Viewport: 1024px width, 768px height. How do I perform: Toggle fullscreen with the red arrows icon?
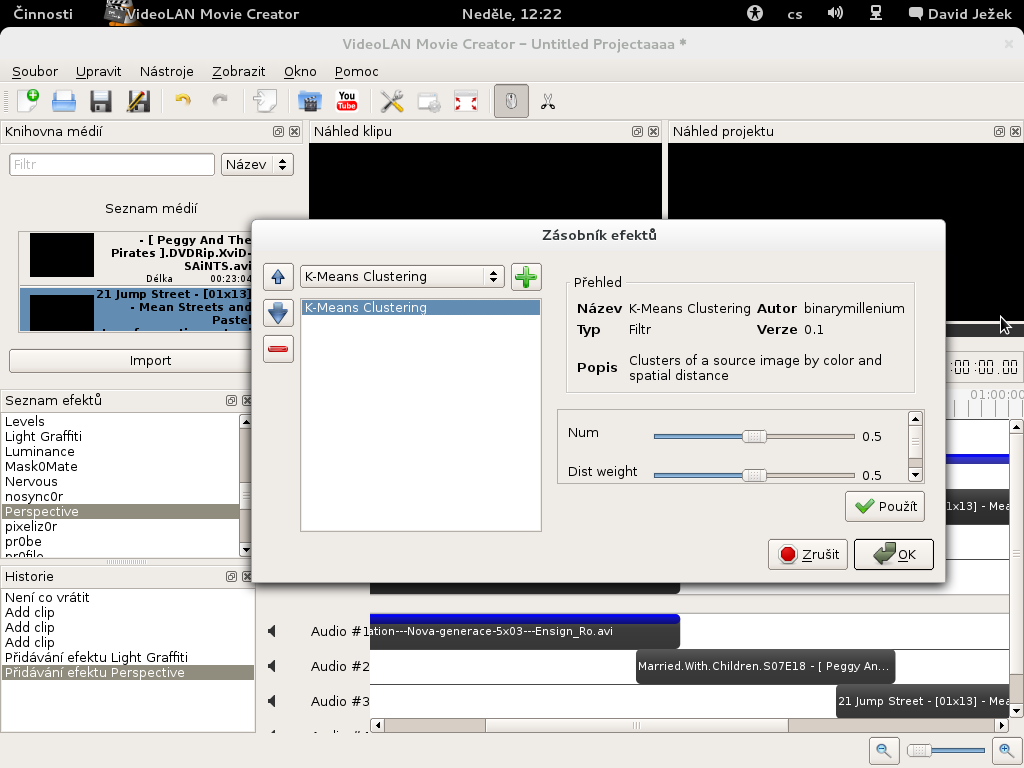(x=466, y=101)
